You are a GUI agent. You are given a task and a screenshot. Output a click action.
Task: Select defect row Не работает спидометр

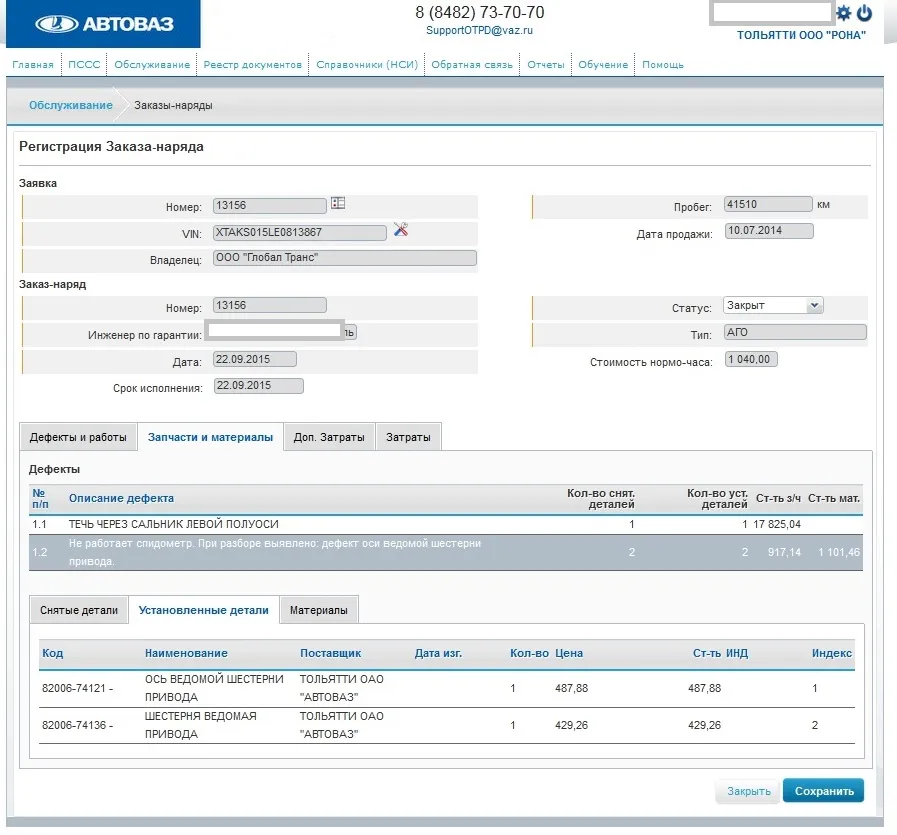click(446, 552)
